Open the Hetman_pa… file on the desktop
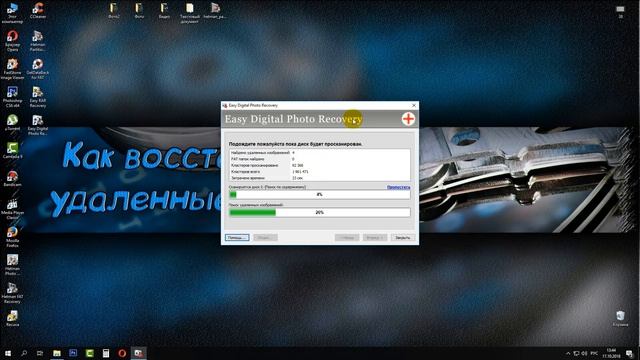The image size is (640, 360). point(215,11)
